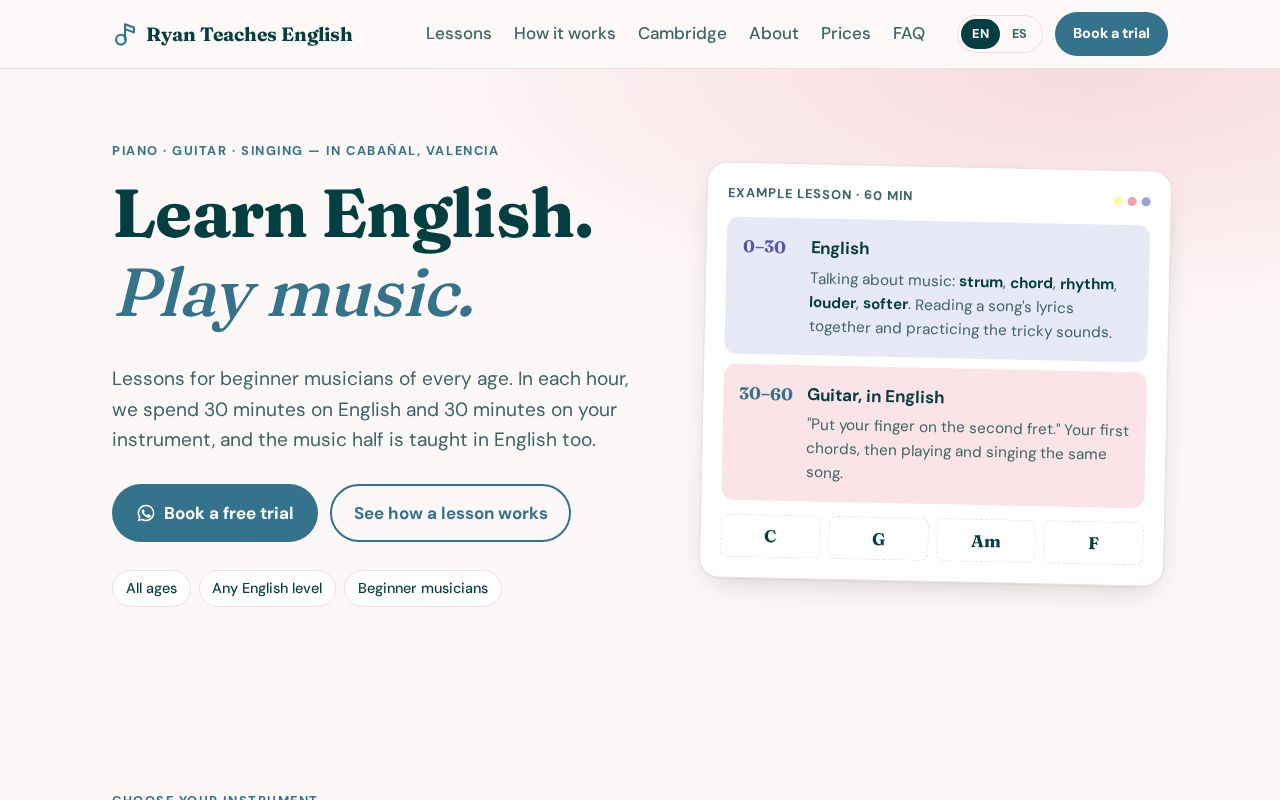Open the FAQ nav link

[x=909, y=33]
